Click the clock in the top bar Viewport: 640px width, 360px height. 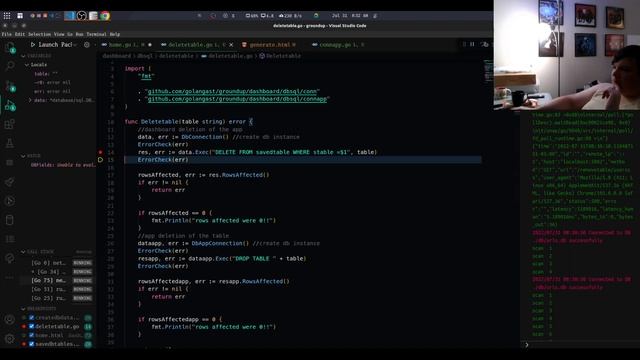[x=350, y=16]
